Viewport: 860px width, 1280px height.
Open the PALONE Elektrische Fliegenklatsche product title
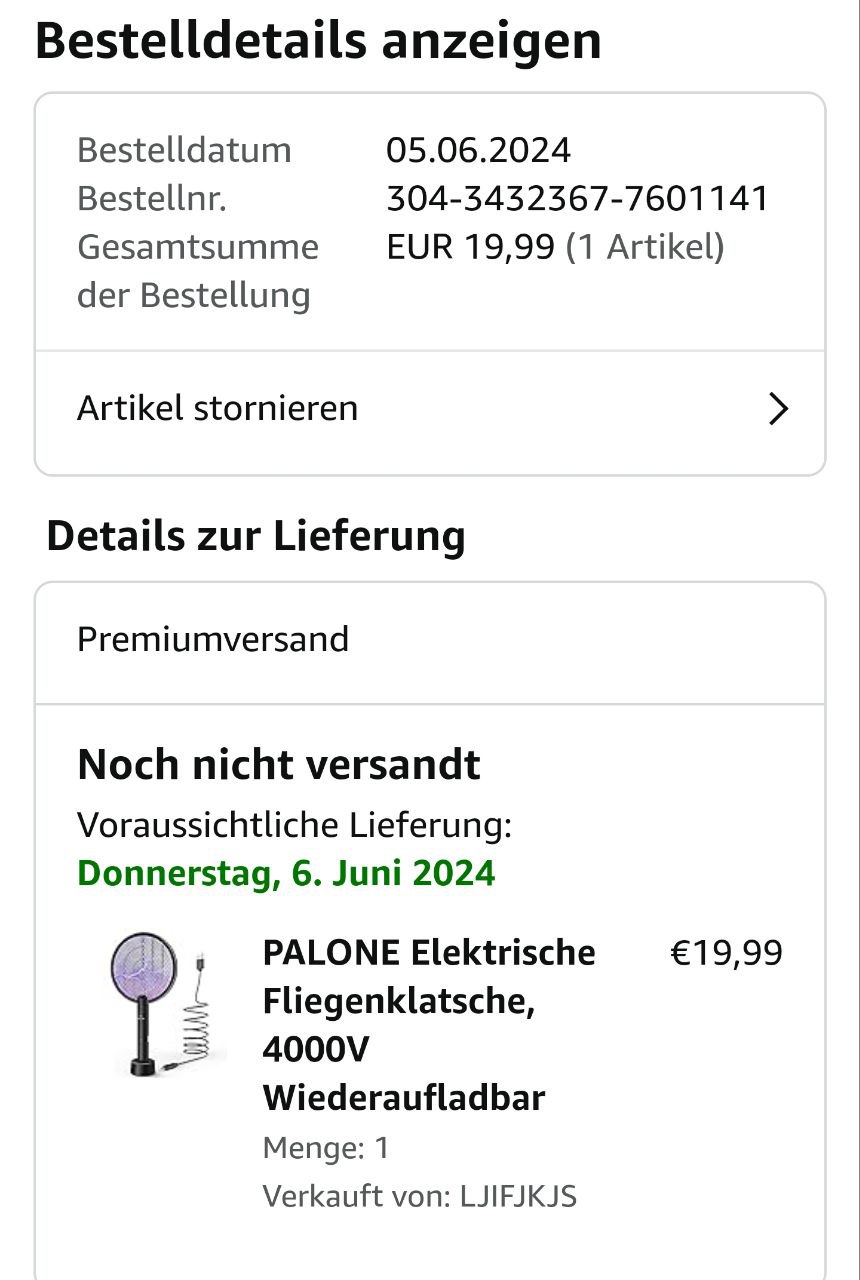(429, 1025)
